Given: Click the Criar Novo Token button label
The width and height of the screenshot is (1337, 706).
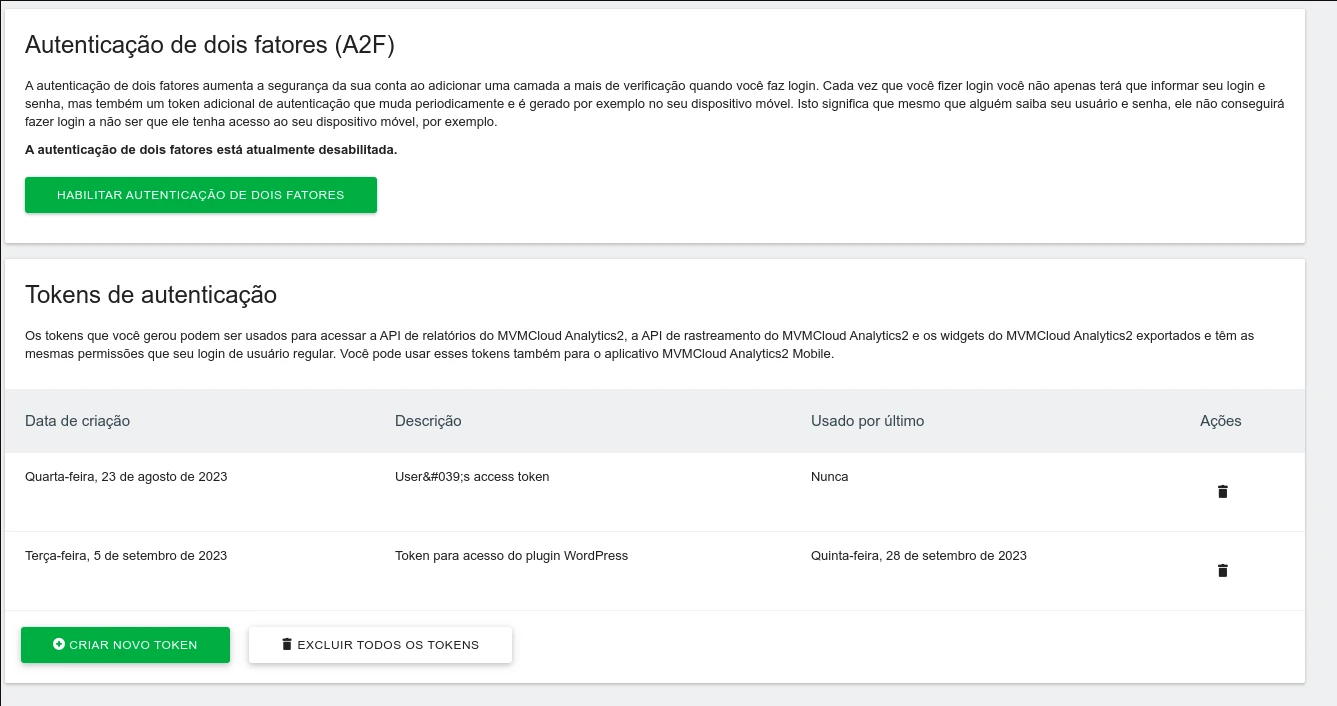Looking at the screenshot, I should [133, 645].
